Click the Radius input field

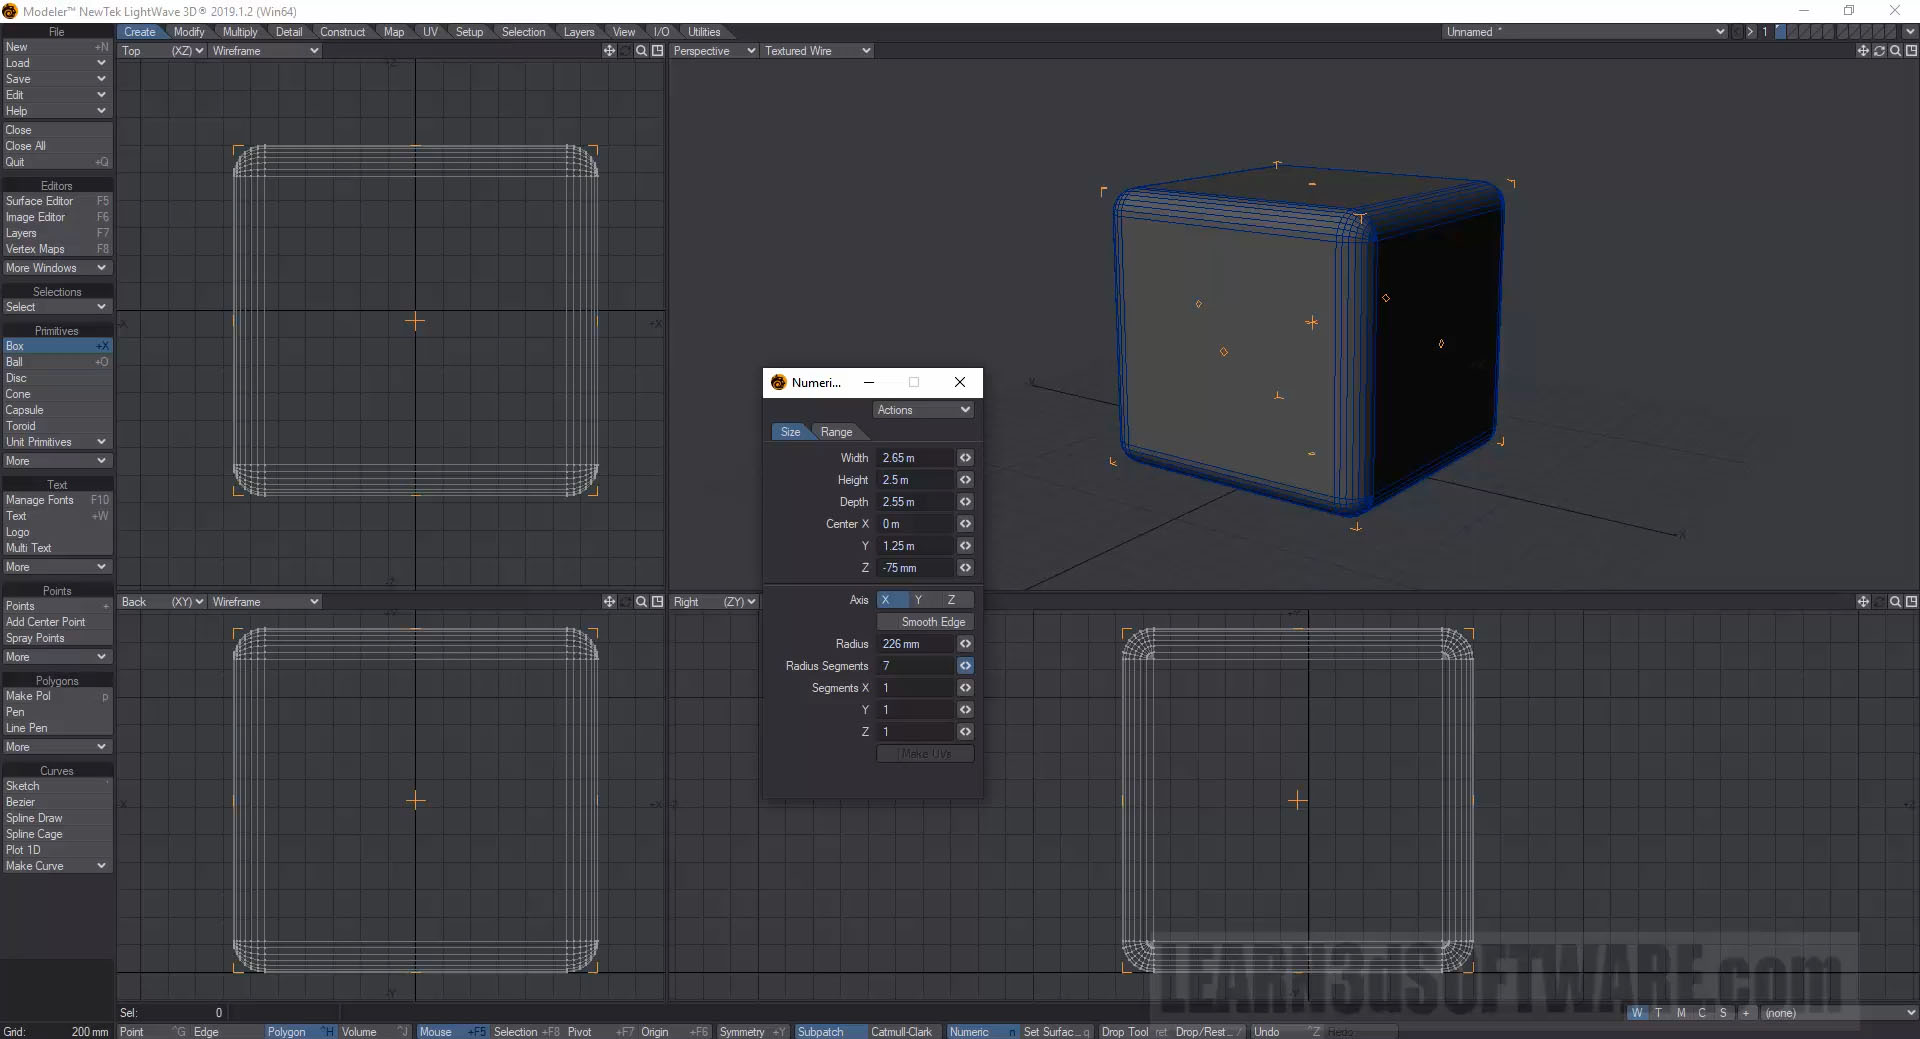(x=915, y=644)
